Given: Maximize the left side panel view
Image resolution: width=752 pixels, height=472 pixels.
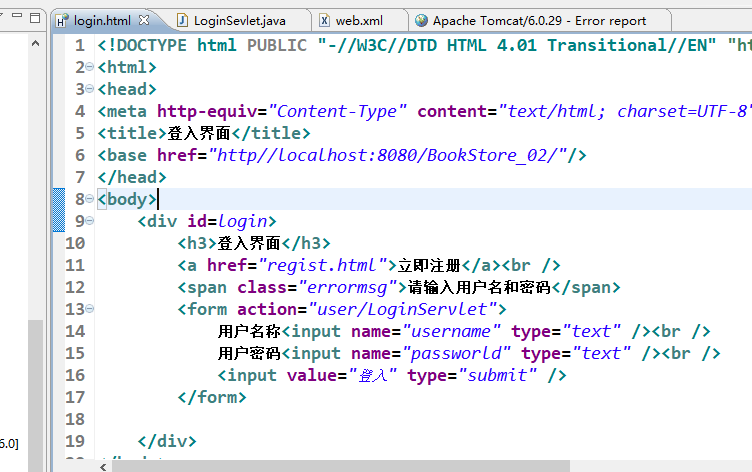Looking at the screenshot, I should click(x=35, y=18).
